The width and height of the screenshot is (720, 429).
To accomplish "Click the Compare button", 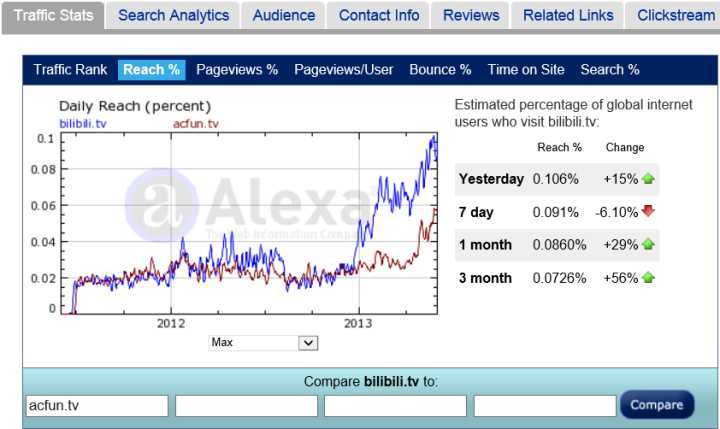I will coord(657,405).
